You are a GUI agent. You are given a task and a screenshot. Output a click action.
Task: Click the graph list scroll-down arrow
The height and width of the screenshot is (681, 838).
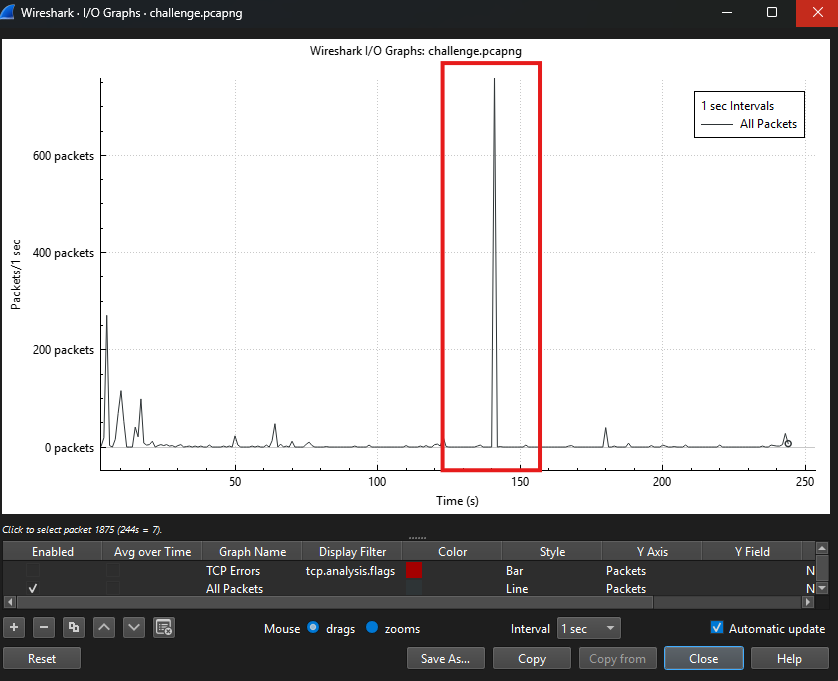pyautogui.click(x=822, y=589)
